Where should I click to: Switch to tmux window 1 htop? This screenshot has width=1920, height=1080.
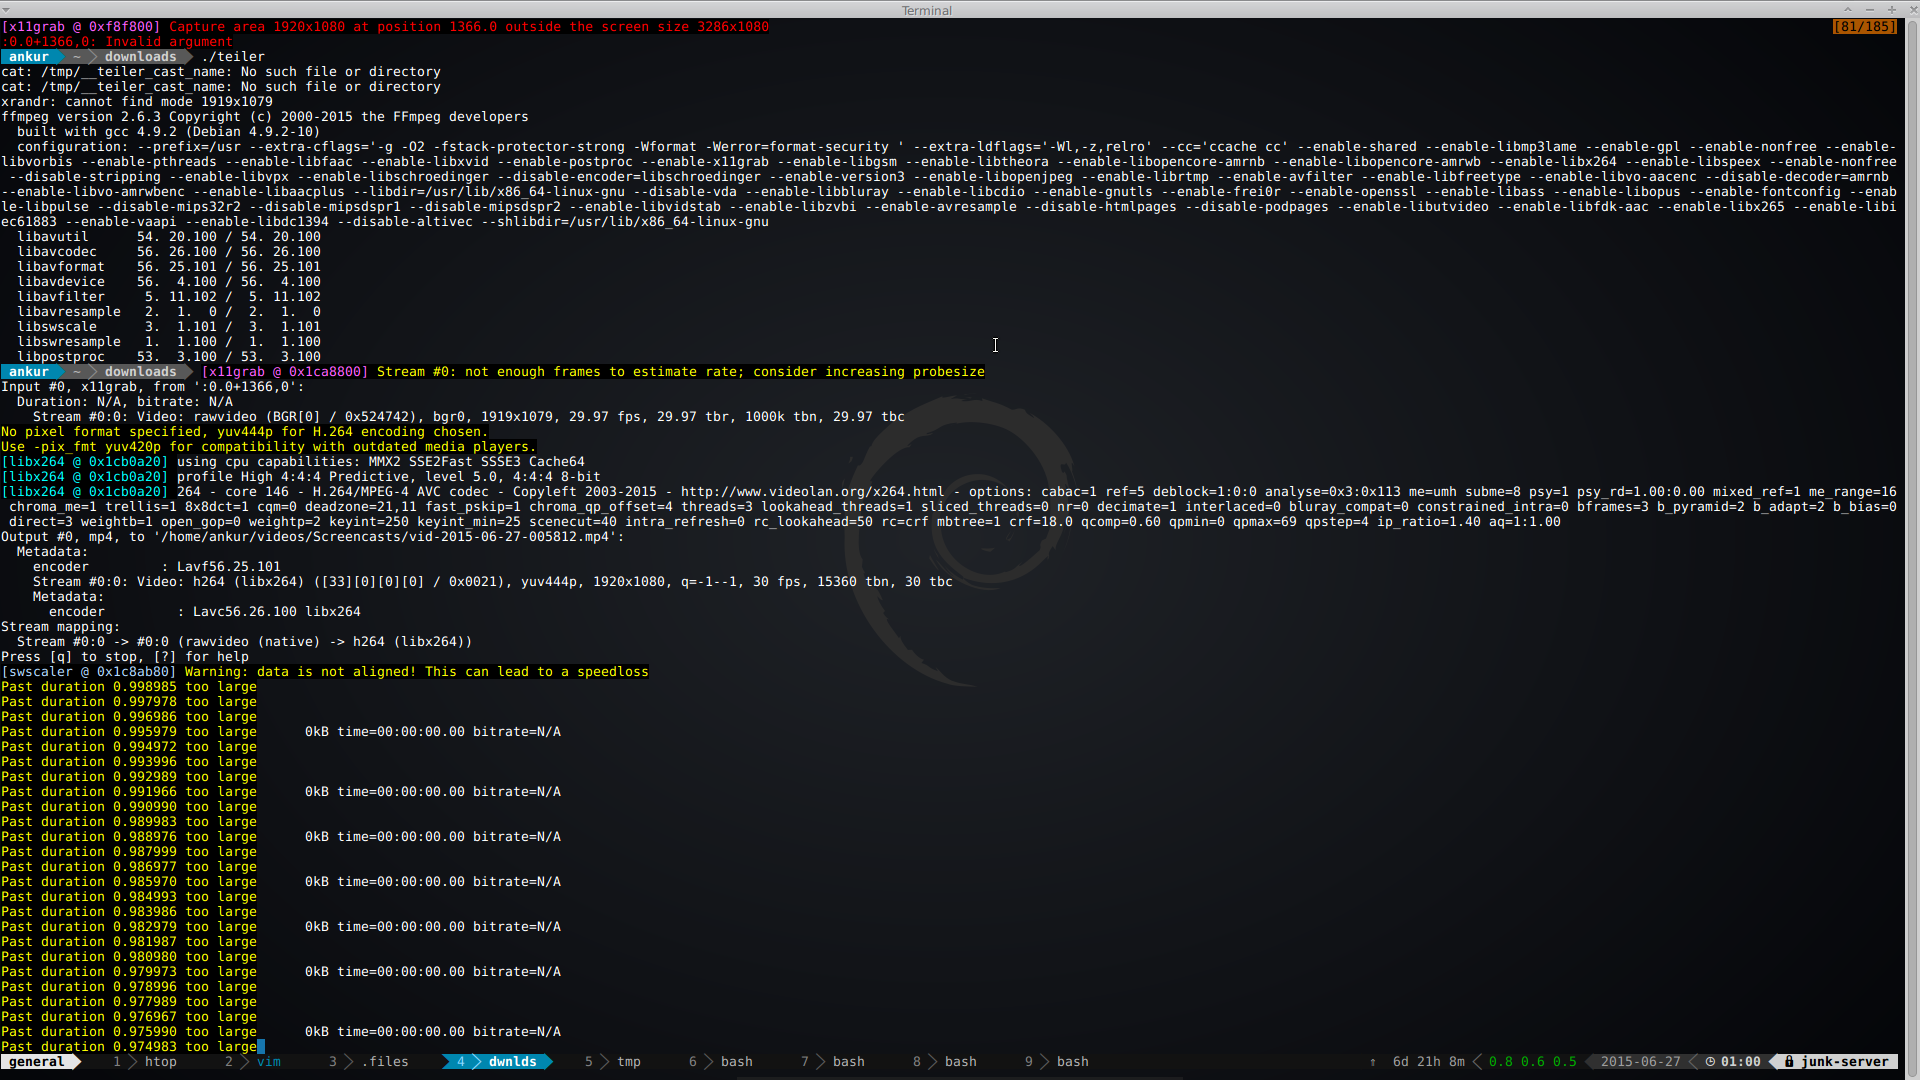point(145,1062)
